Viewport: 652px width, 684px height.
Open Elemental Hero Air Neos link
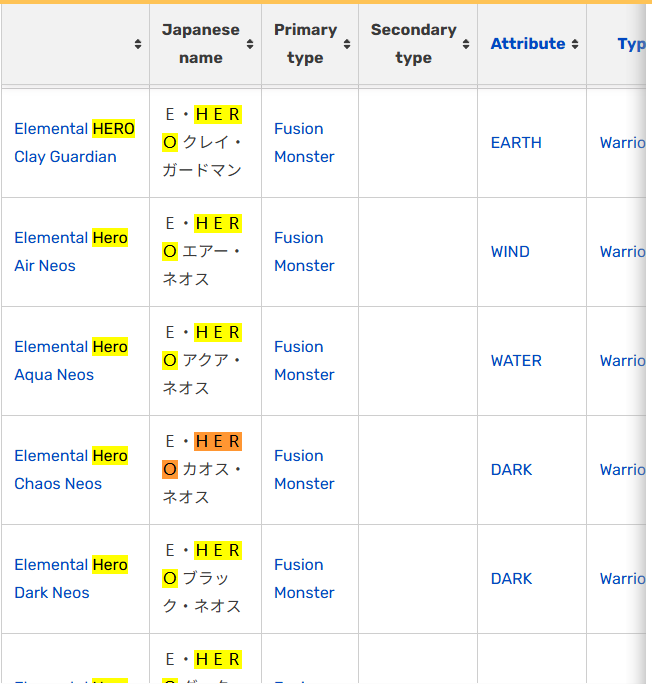point(71,252)
